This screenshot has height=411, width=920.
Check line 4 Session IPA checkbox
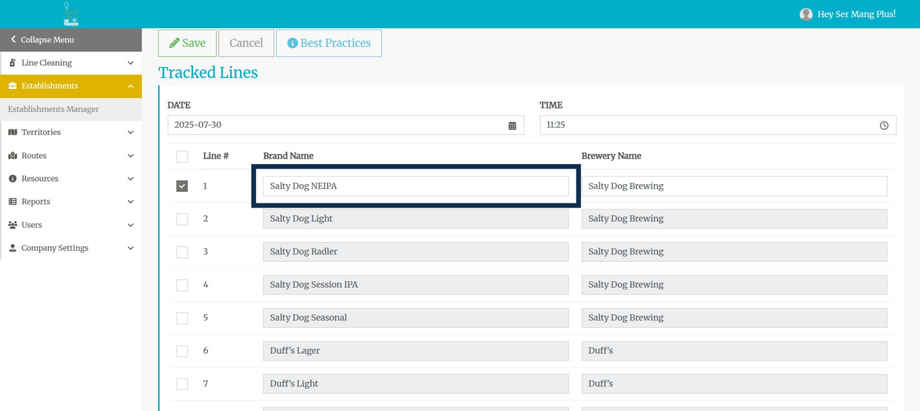point(182,285)
